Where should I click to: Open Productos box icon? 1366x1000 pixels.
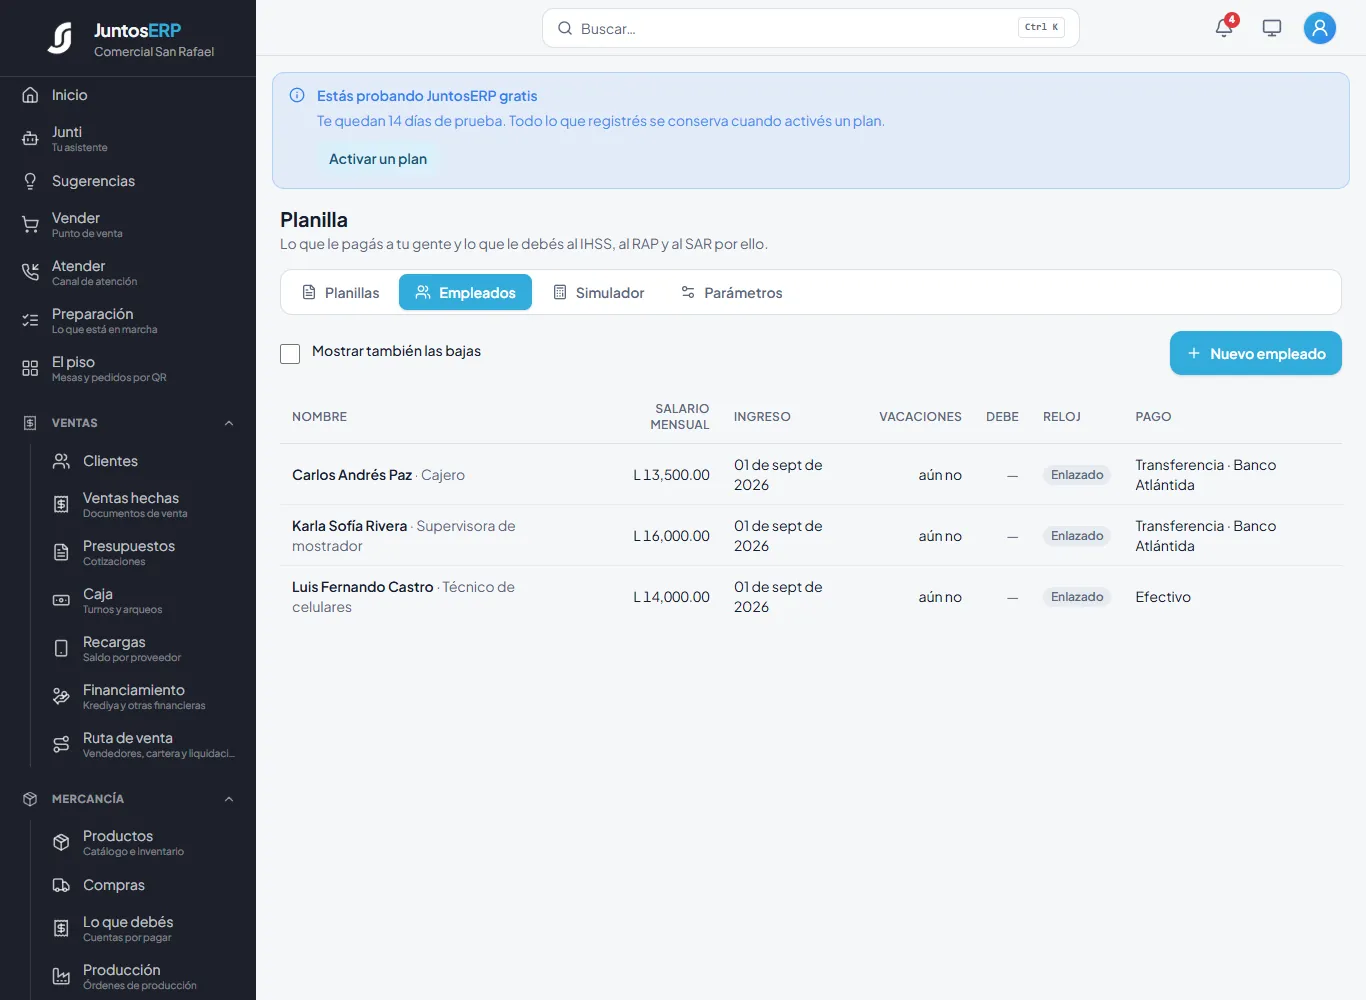[61, 842]
